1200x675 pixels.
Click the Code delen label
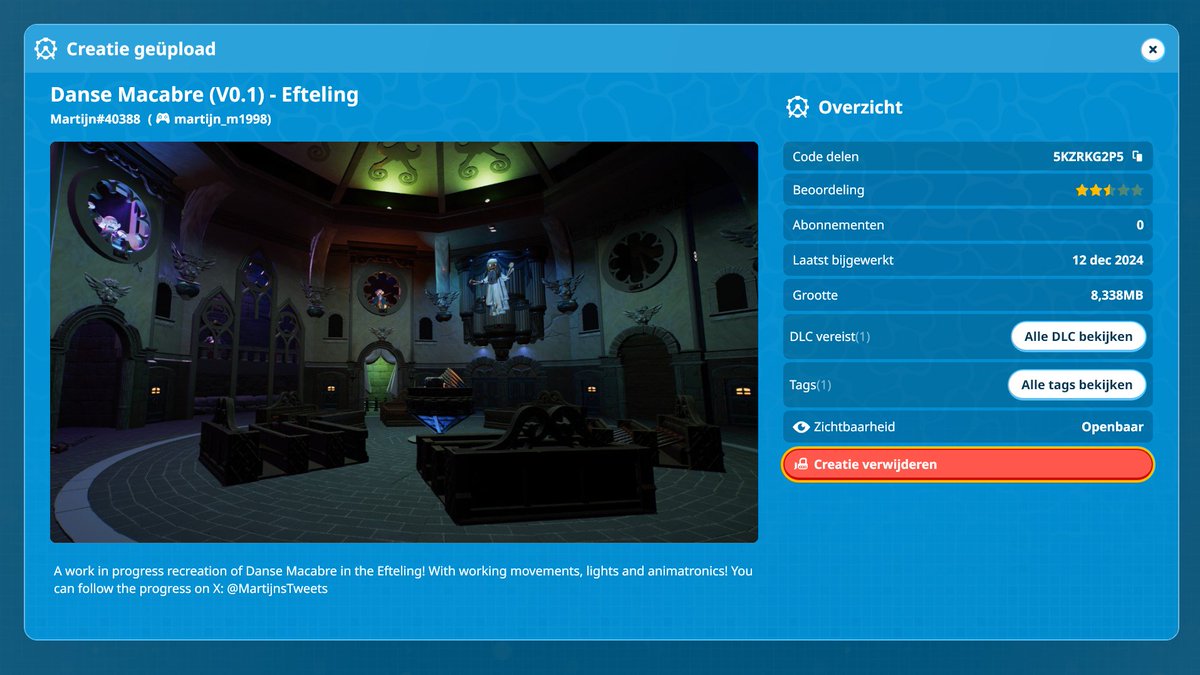coord(825,157)
